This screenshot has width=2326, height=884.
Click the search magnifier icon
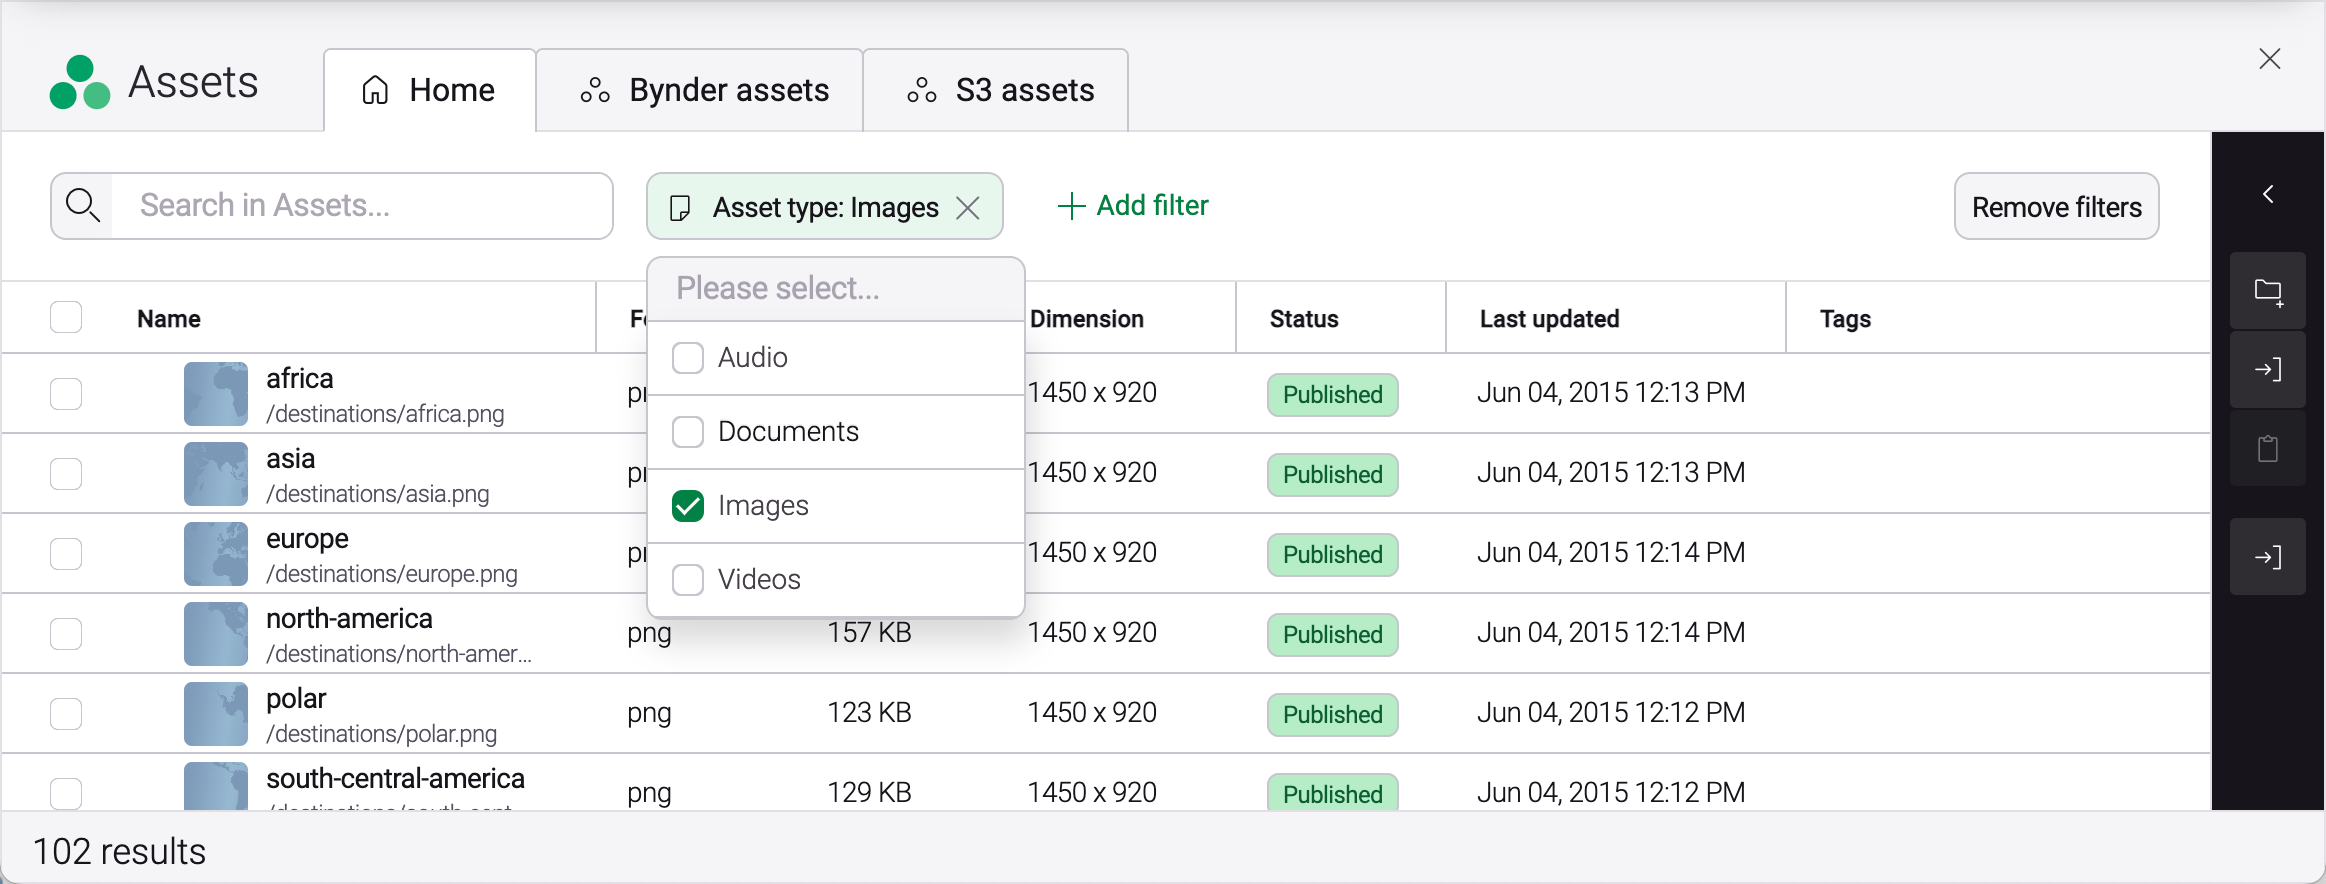point(82,206)
